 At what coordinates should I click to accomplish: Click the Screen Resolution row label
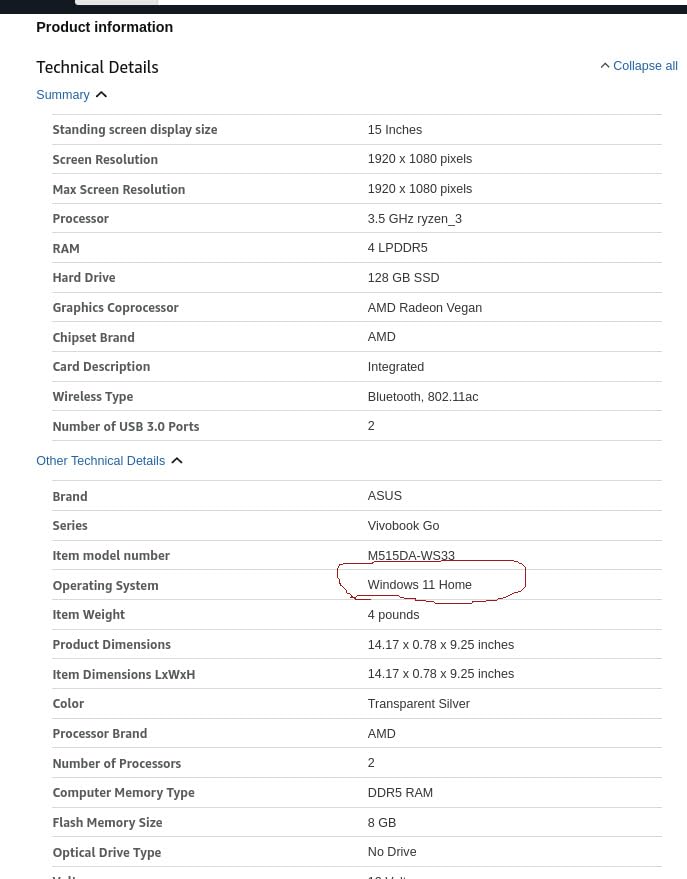tap(105, 159)
